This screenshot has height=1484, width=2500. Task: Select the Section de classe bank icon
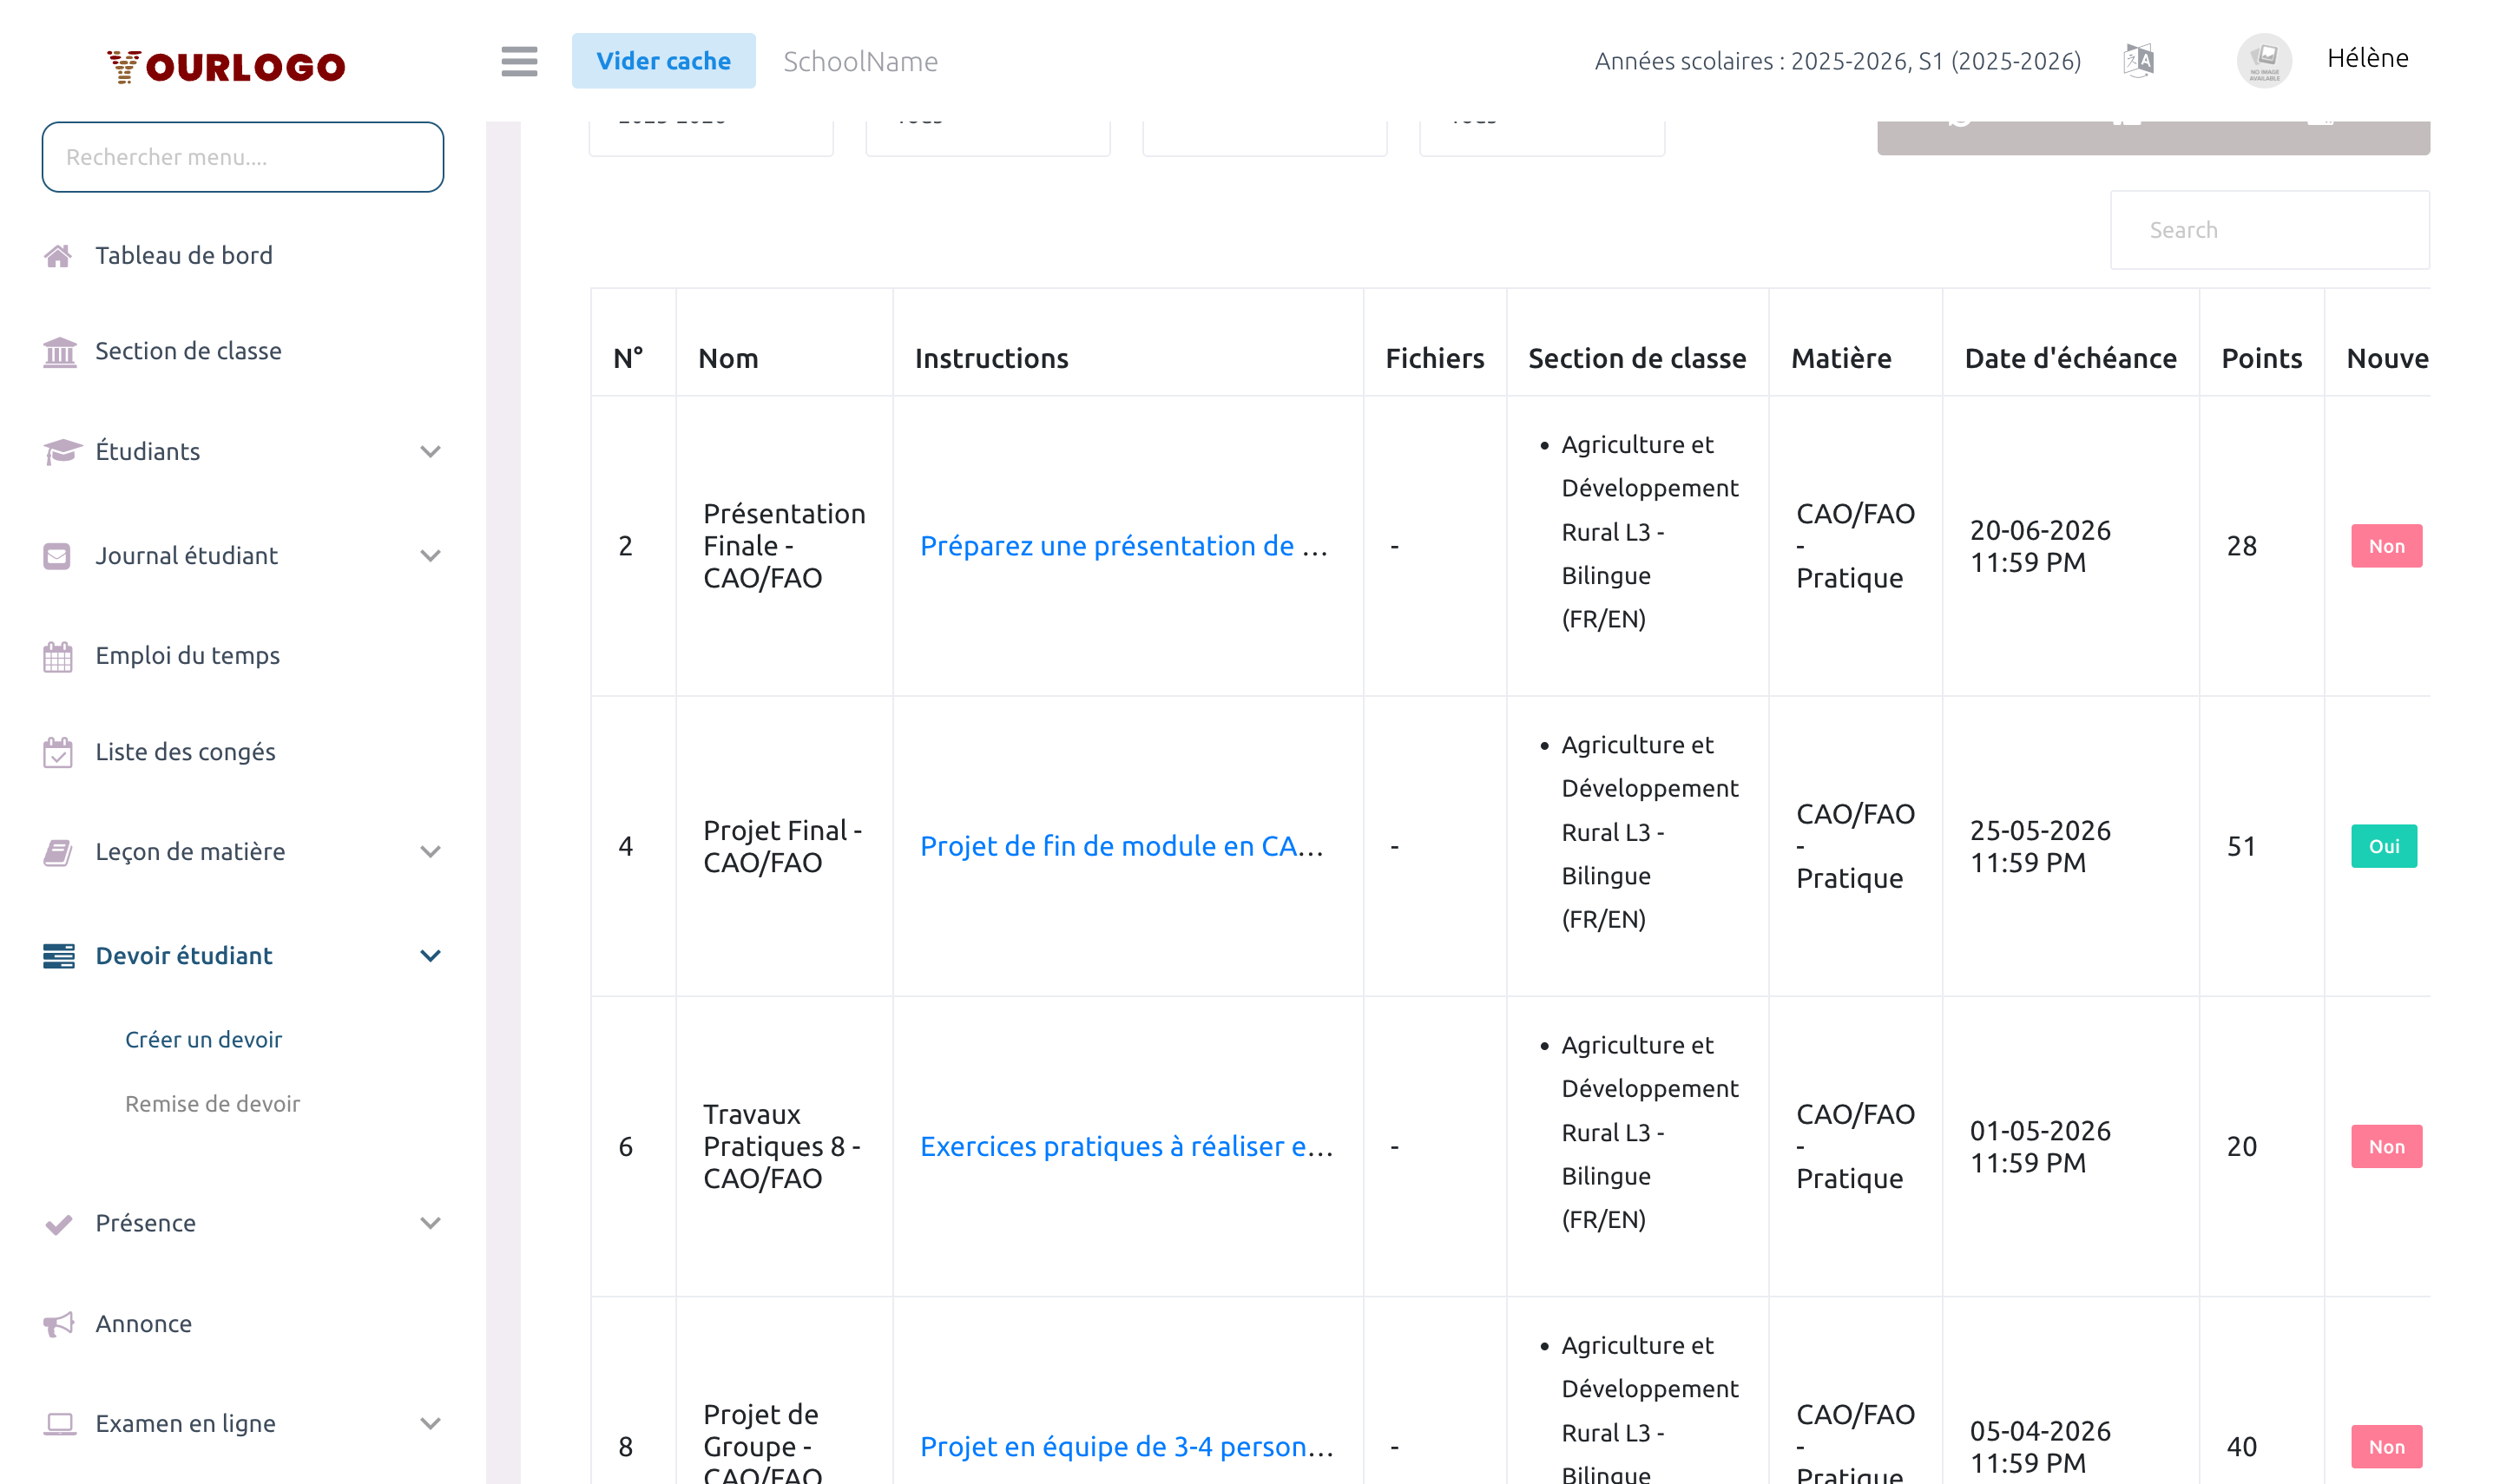58,352
